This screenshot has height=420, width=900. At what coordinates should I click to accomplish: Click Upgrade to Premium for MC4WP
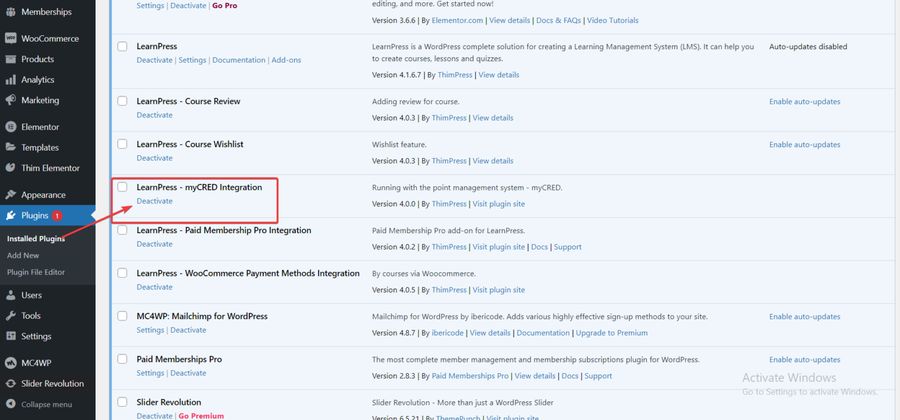611,333
